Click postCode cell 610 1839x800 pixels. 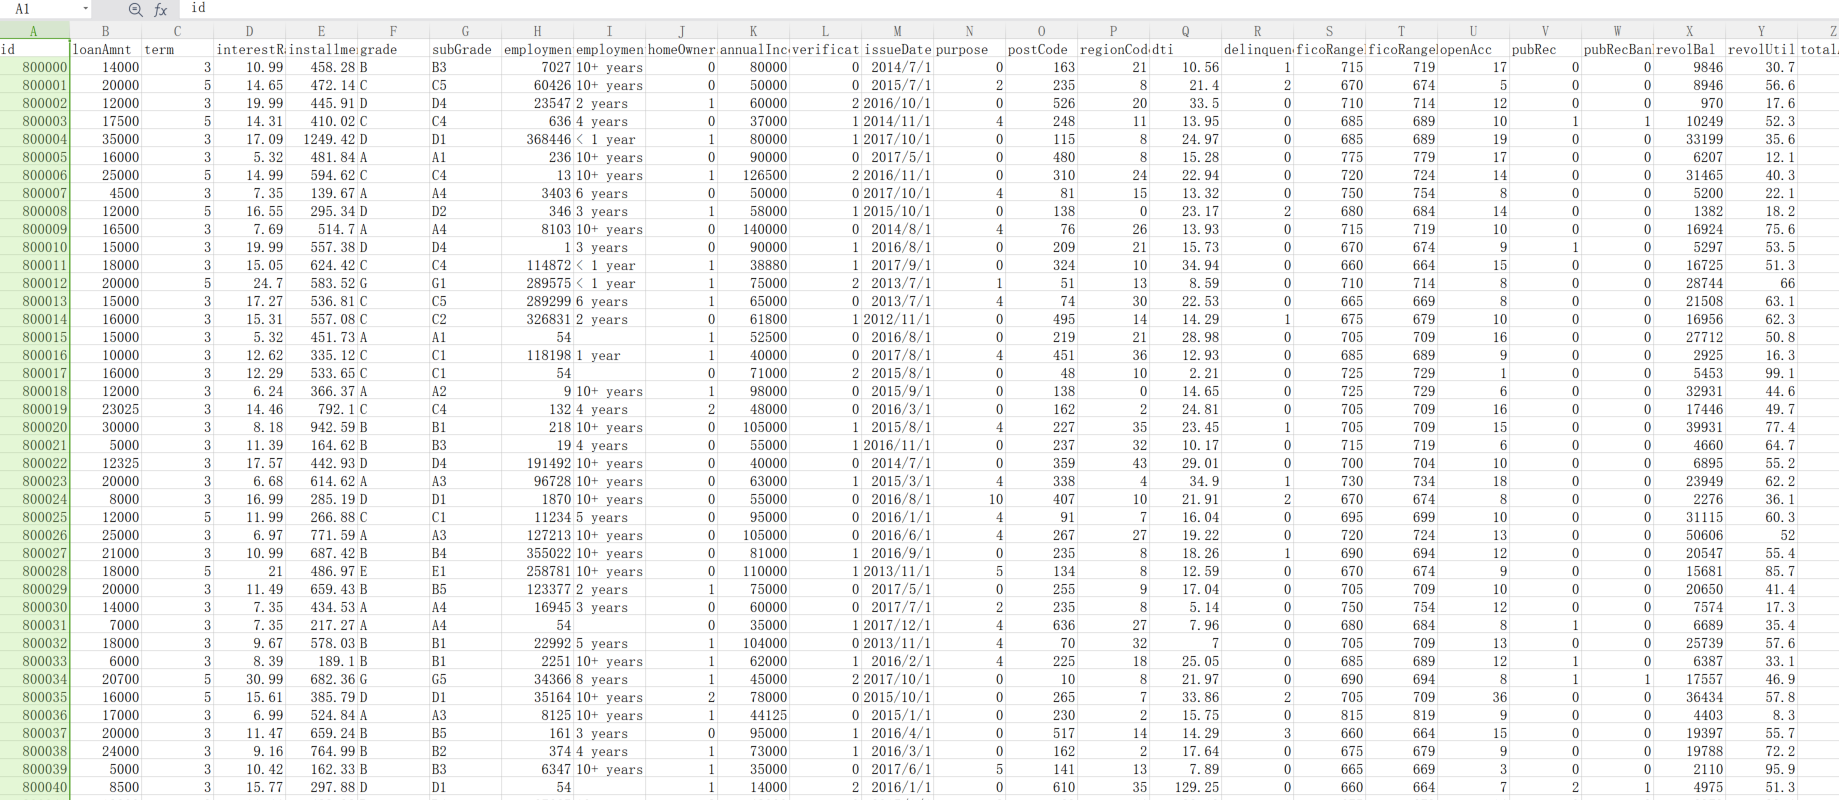(x=1041, y=787)
